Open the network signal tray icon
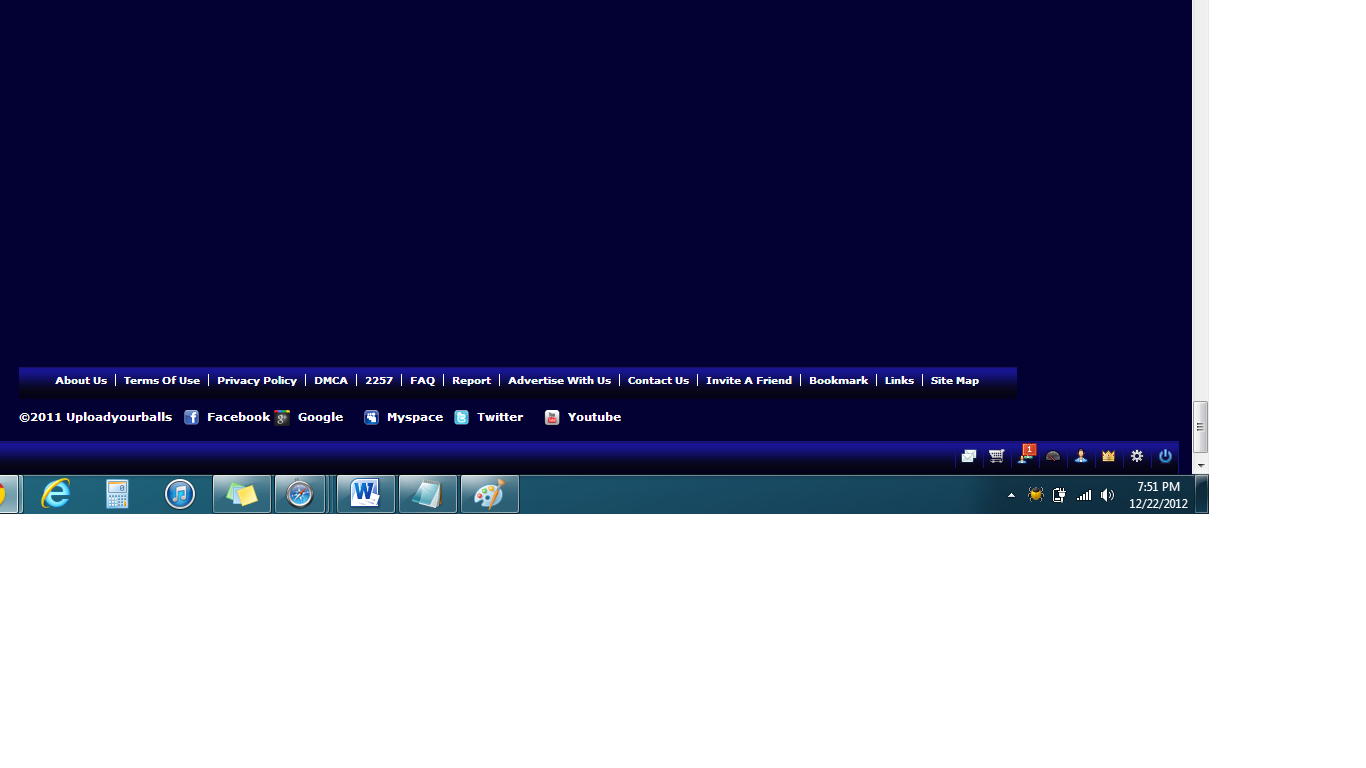 click(1084, 495)
